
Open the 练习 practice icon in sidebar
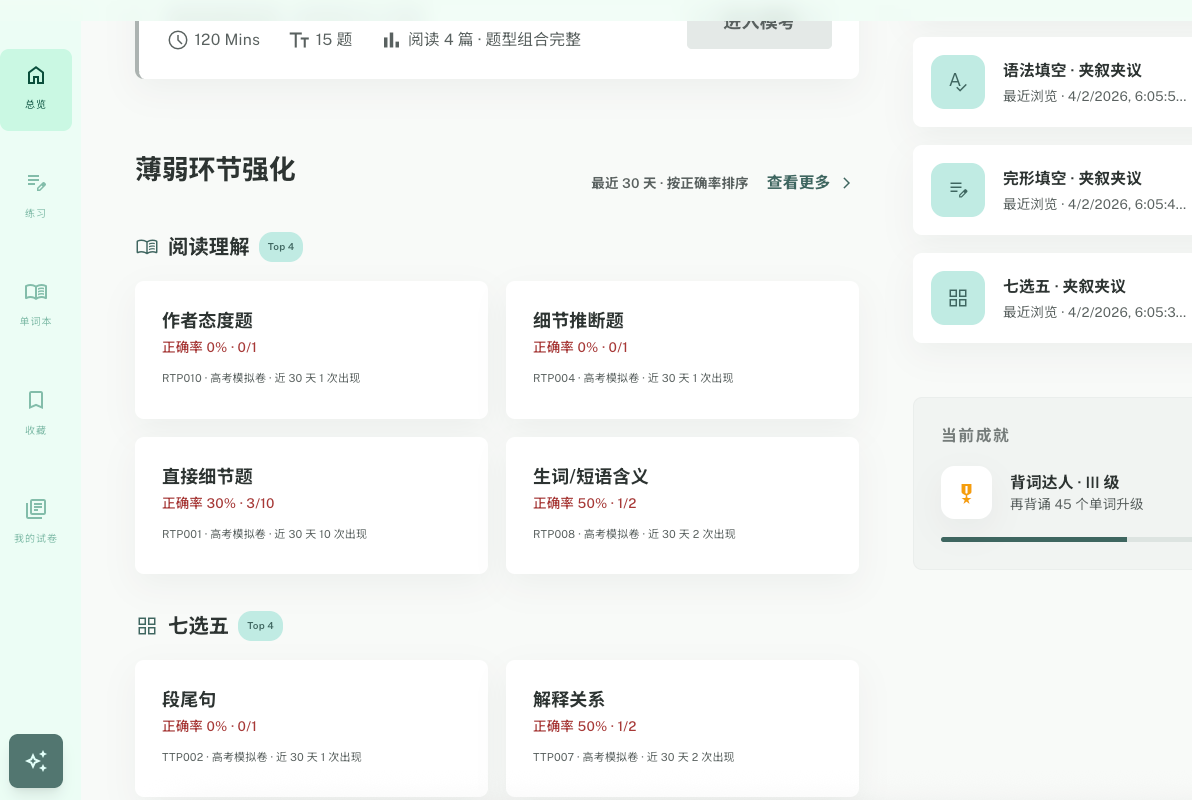36,183
